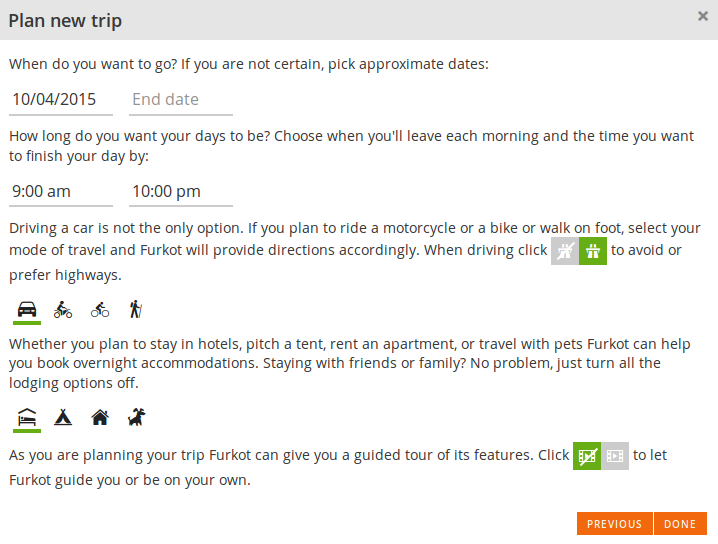The image size is (718, 544).
Task: Click the PREVIOUS button
Action: (x=614, y=524)
